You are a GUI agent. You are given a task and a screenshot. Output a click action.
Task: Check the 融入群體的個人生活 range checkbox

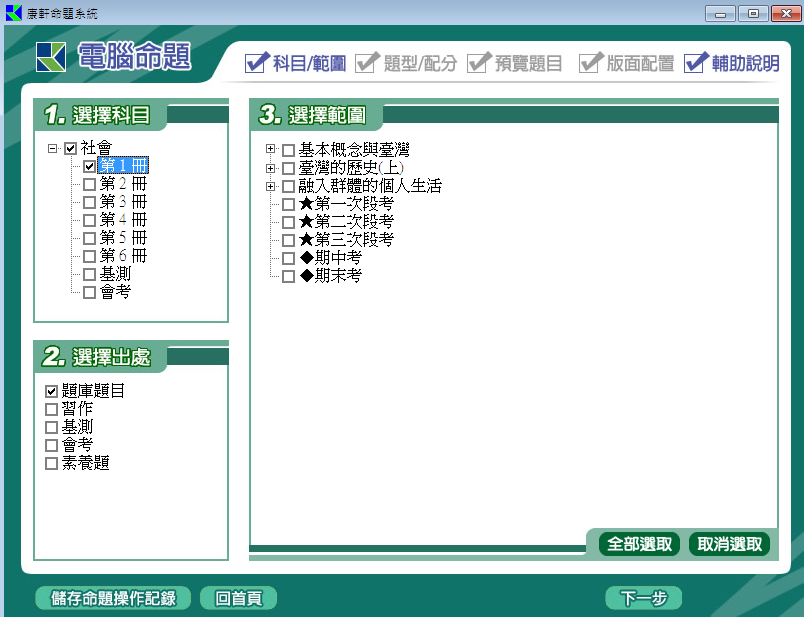(x=288, y=186)
